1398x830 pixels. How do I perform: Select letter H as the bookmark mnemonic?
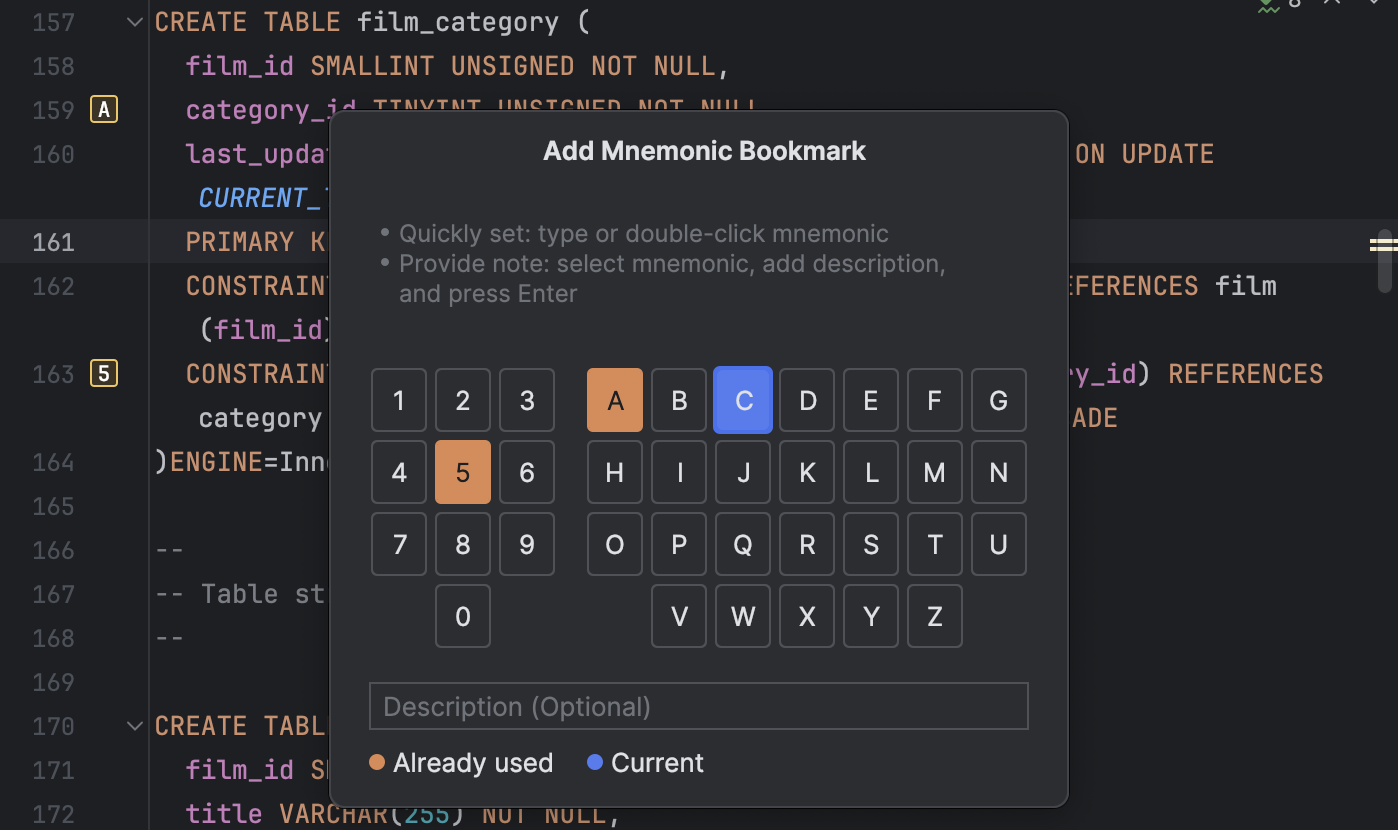[x=614, y=472]
